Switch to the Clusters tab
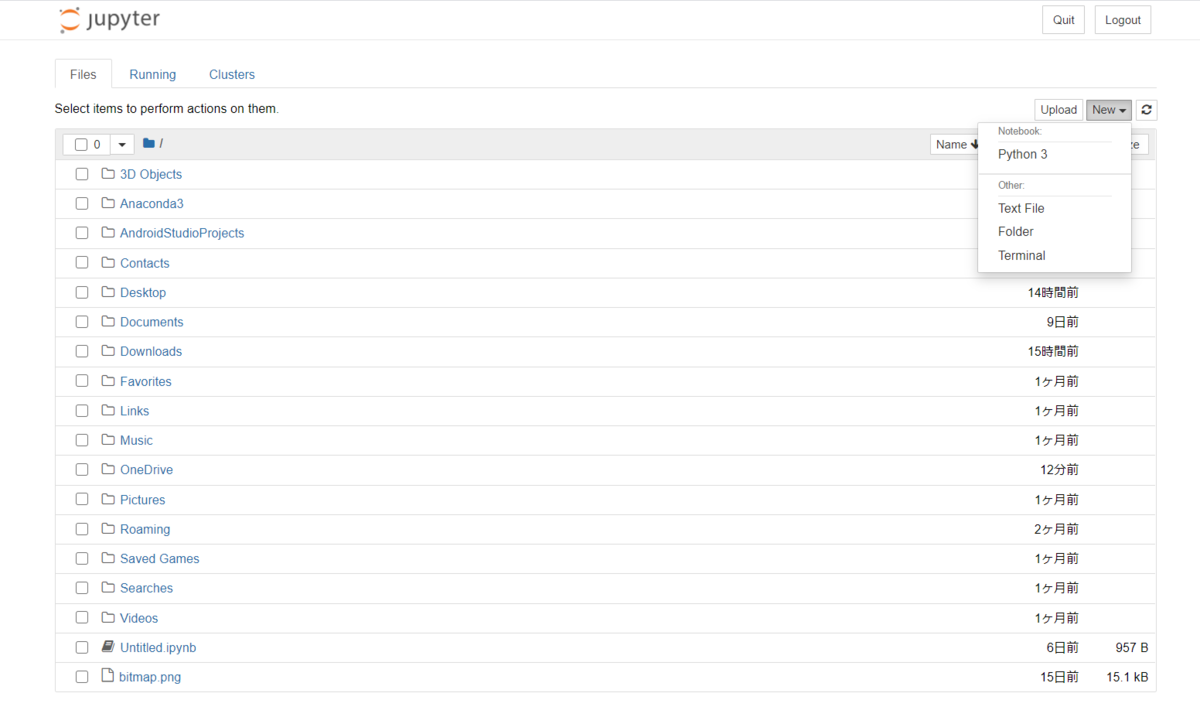Viewport: 1200px width, 717px height. coord(232,74)
